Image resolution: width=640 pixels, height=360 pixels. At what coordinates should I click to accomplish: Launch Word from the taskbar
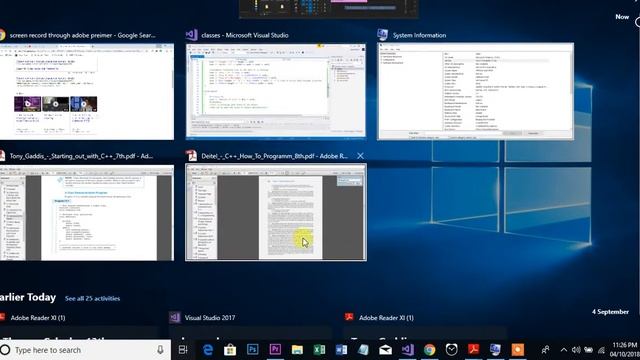pos(341,350)
